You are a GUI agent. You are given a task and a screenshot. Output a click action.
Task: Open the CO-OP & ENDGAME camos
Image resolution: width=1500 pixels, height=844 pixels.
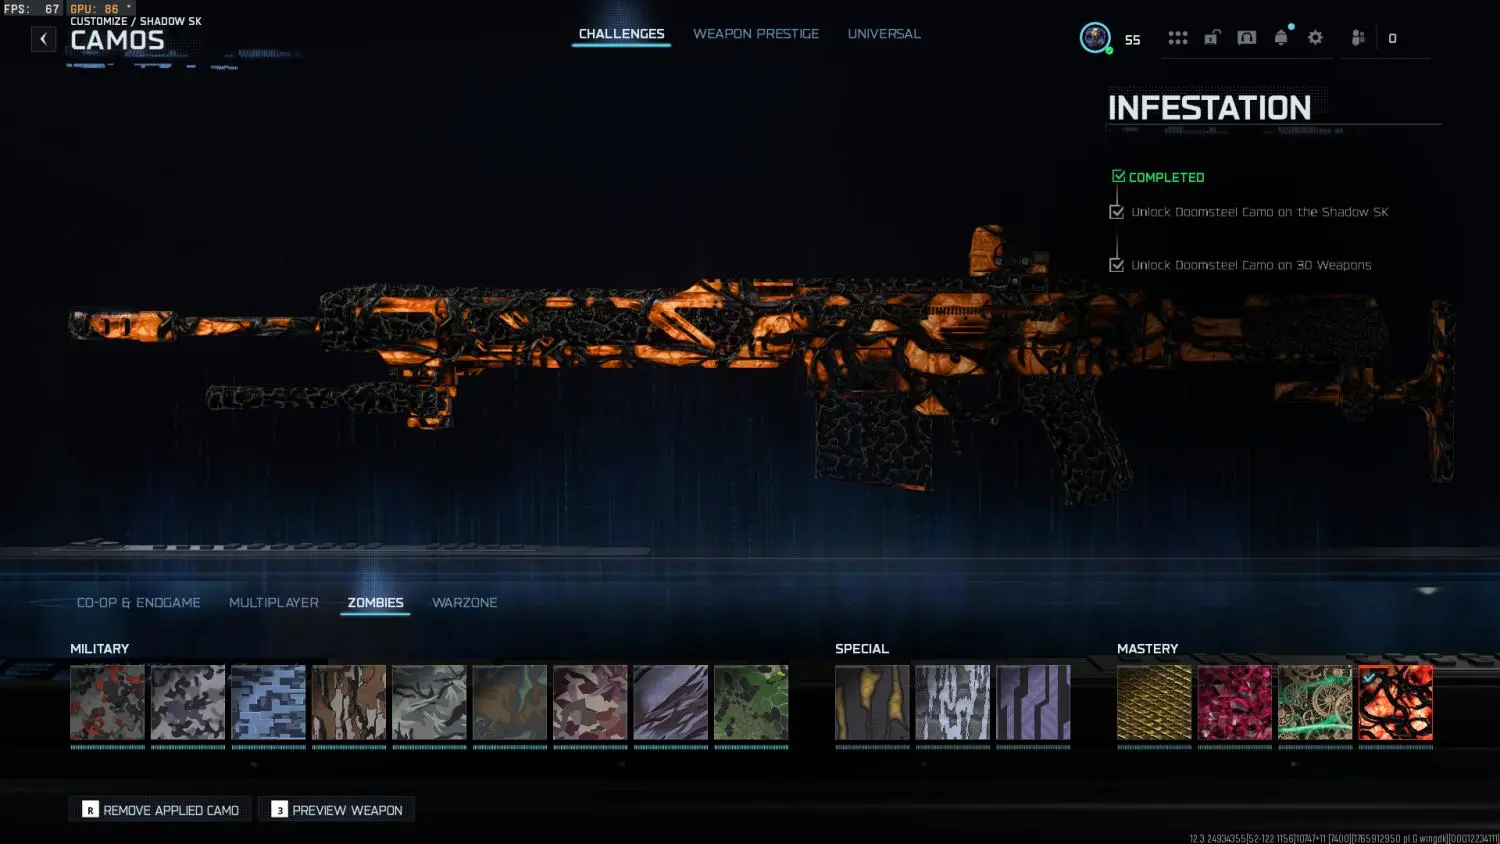138,602
